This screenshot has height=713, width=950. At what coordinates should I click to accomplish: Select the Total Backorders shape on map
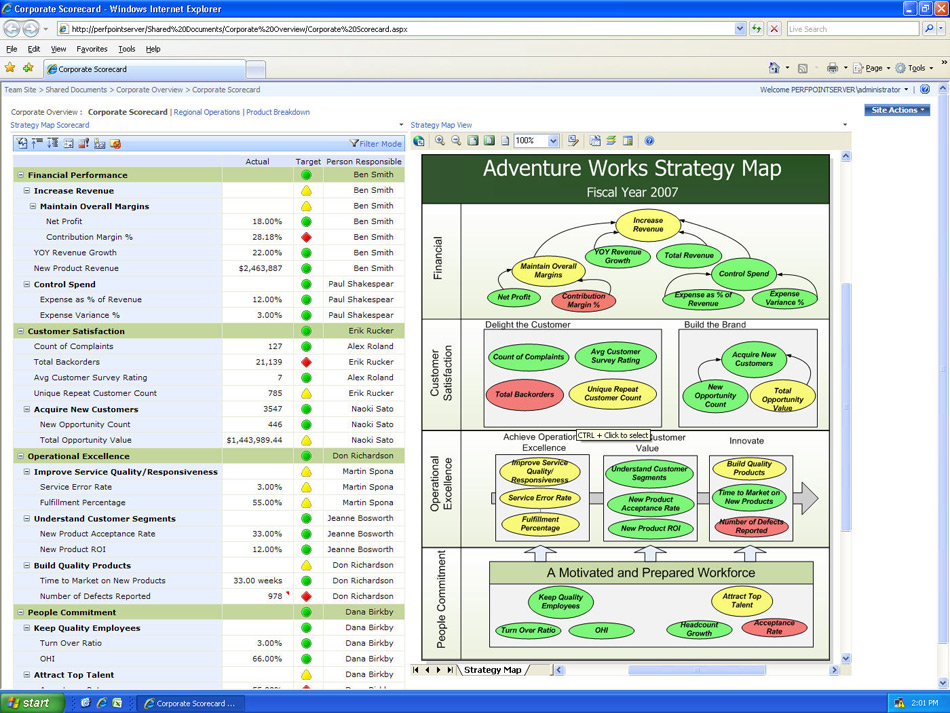click(525, 394)
